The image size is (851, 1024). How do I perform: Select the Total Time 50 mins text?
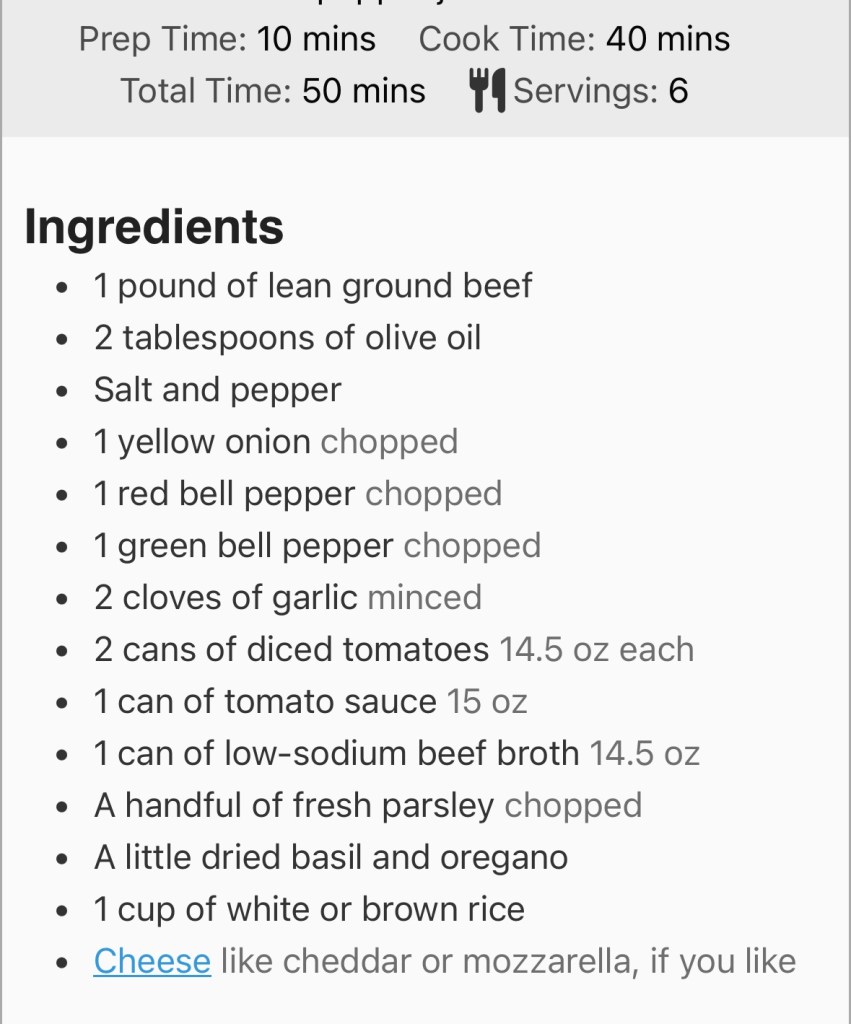273,91
